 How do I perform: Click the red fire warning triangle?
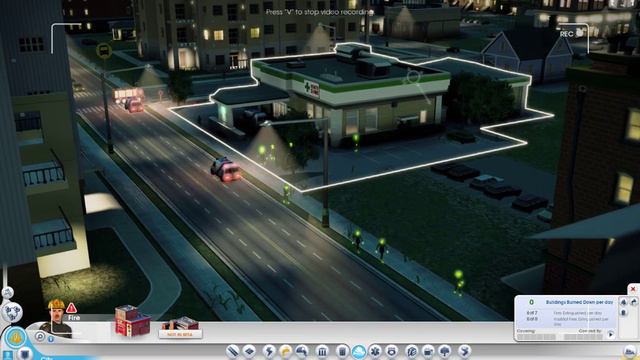click(71, 308)
